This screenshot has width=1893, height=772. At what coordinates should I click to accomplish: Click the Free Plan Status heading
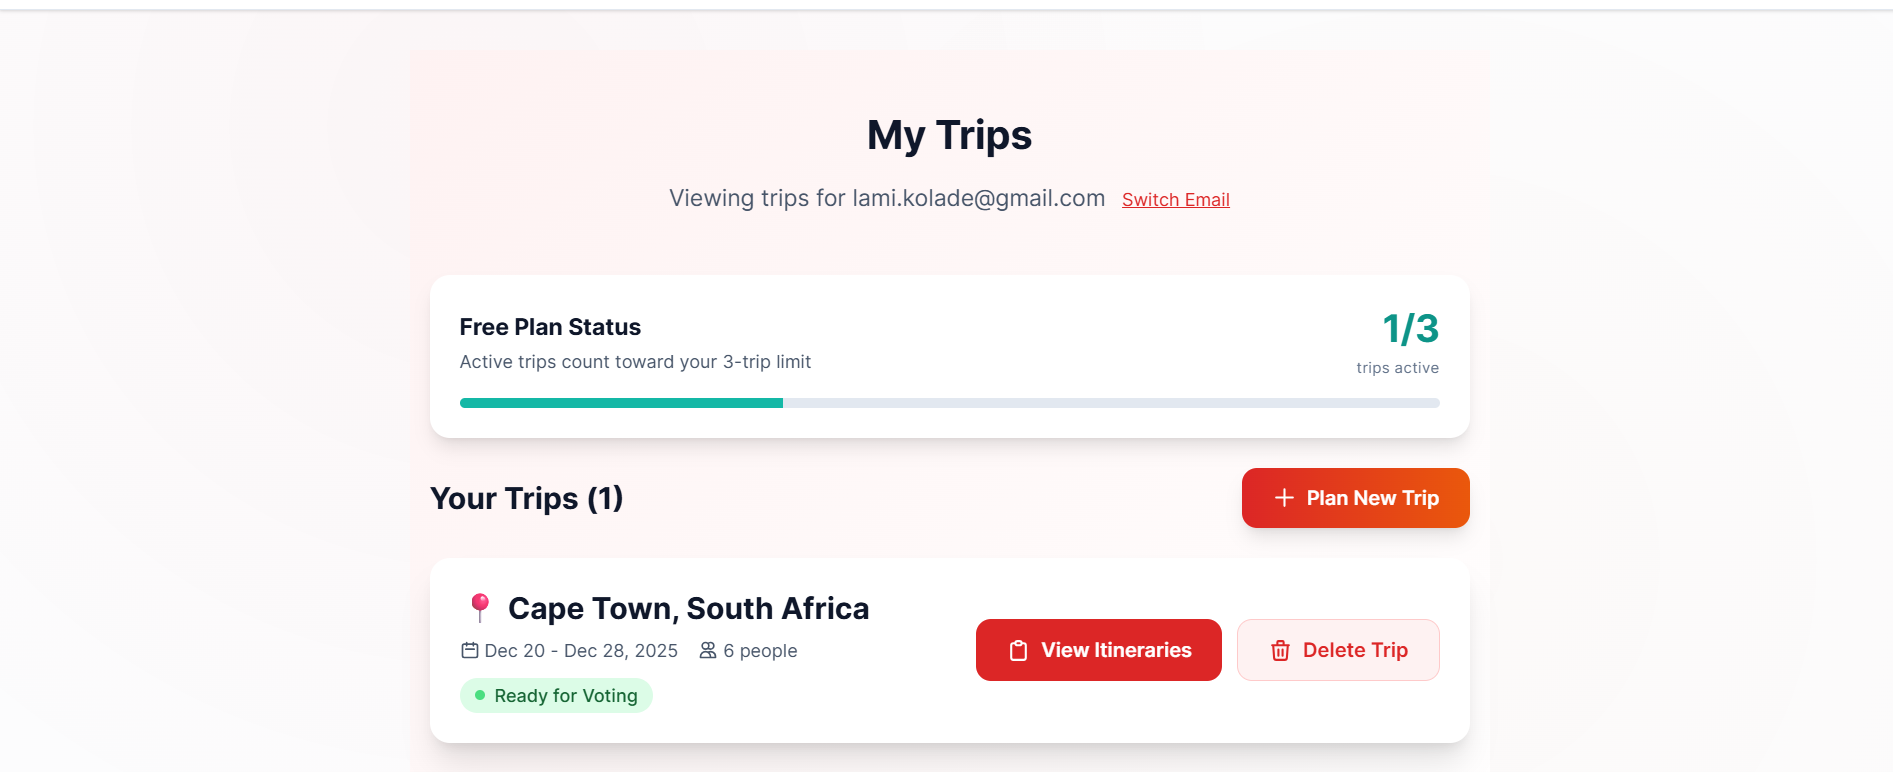(550, 327)
